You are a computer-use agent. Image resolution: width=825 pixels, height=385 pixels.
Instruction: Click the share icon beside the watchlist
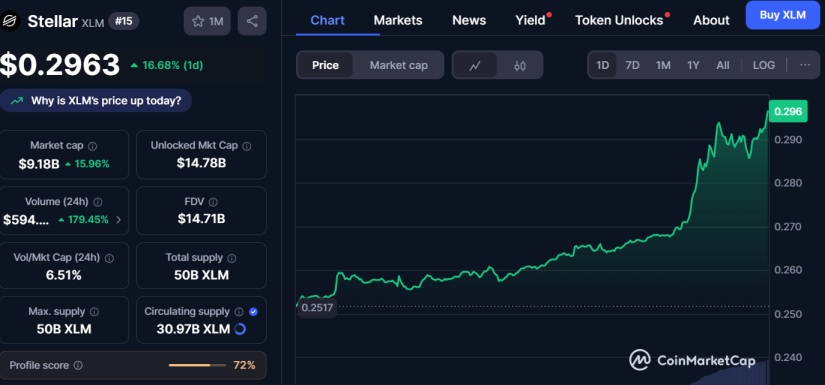pos(252,22)
